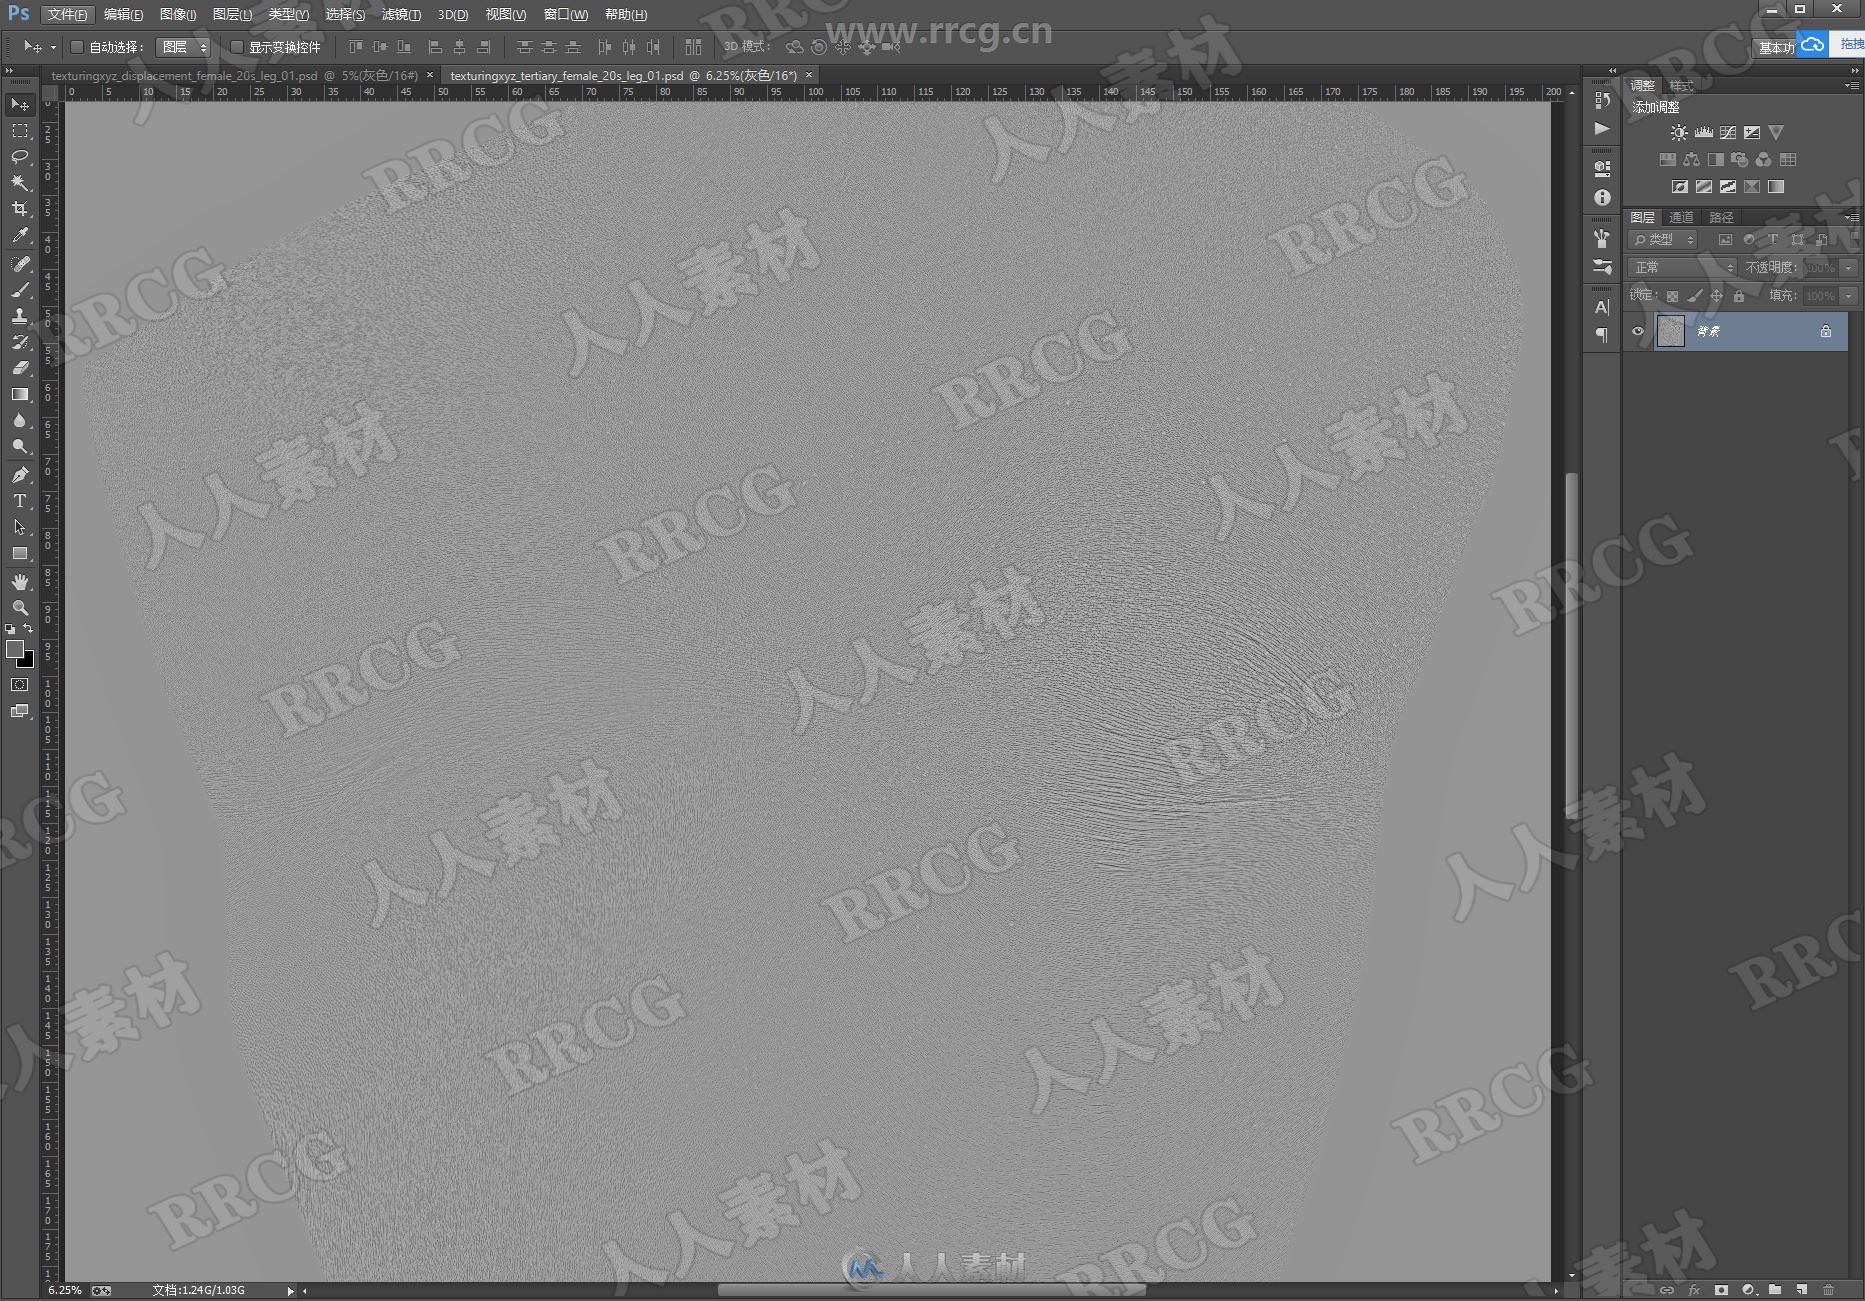Image resolution: width=1865 pixels, height=1301 pixels.
Task: Create a new layer group folder
Action: pos(1774,1290)
